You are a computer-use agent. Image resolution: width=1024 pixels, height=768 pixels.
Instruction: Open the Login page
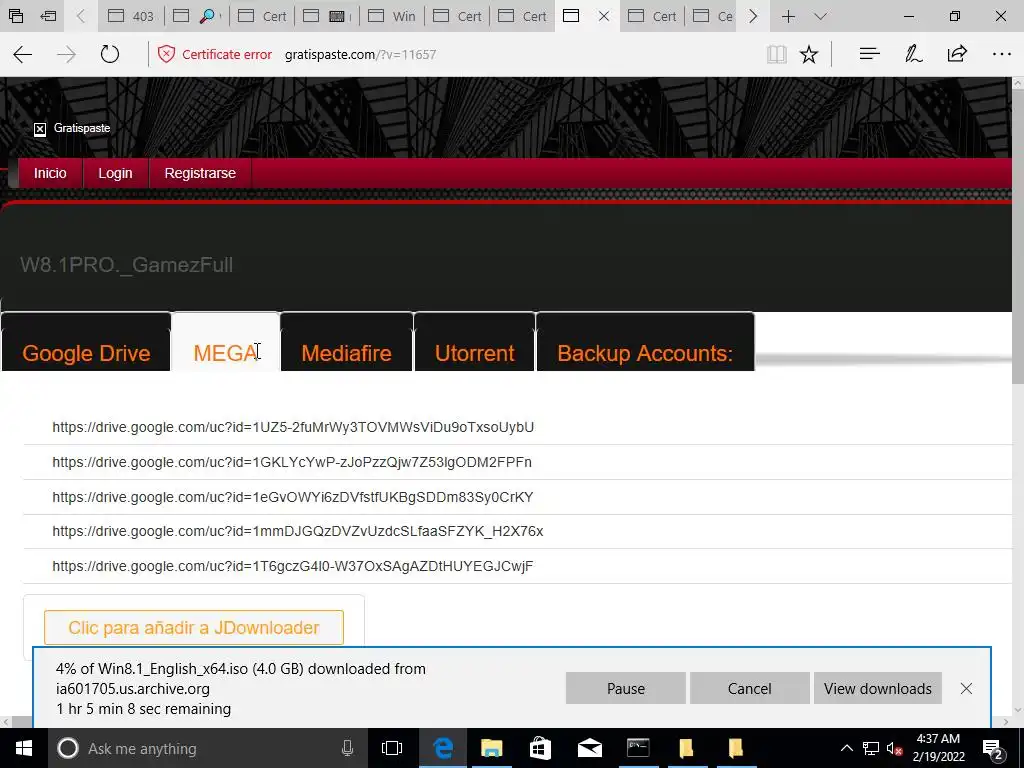[116, 173]
